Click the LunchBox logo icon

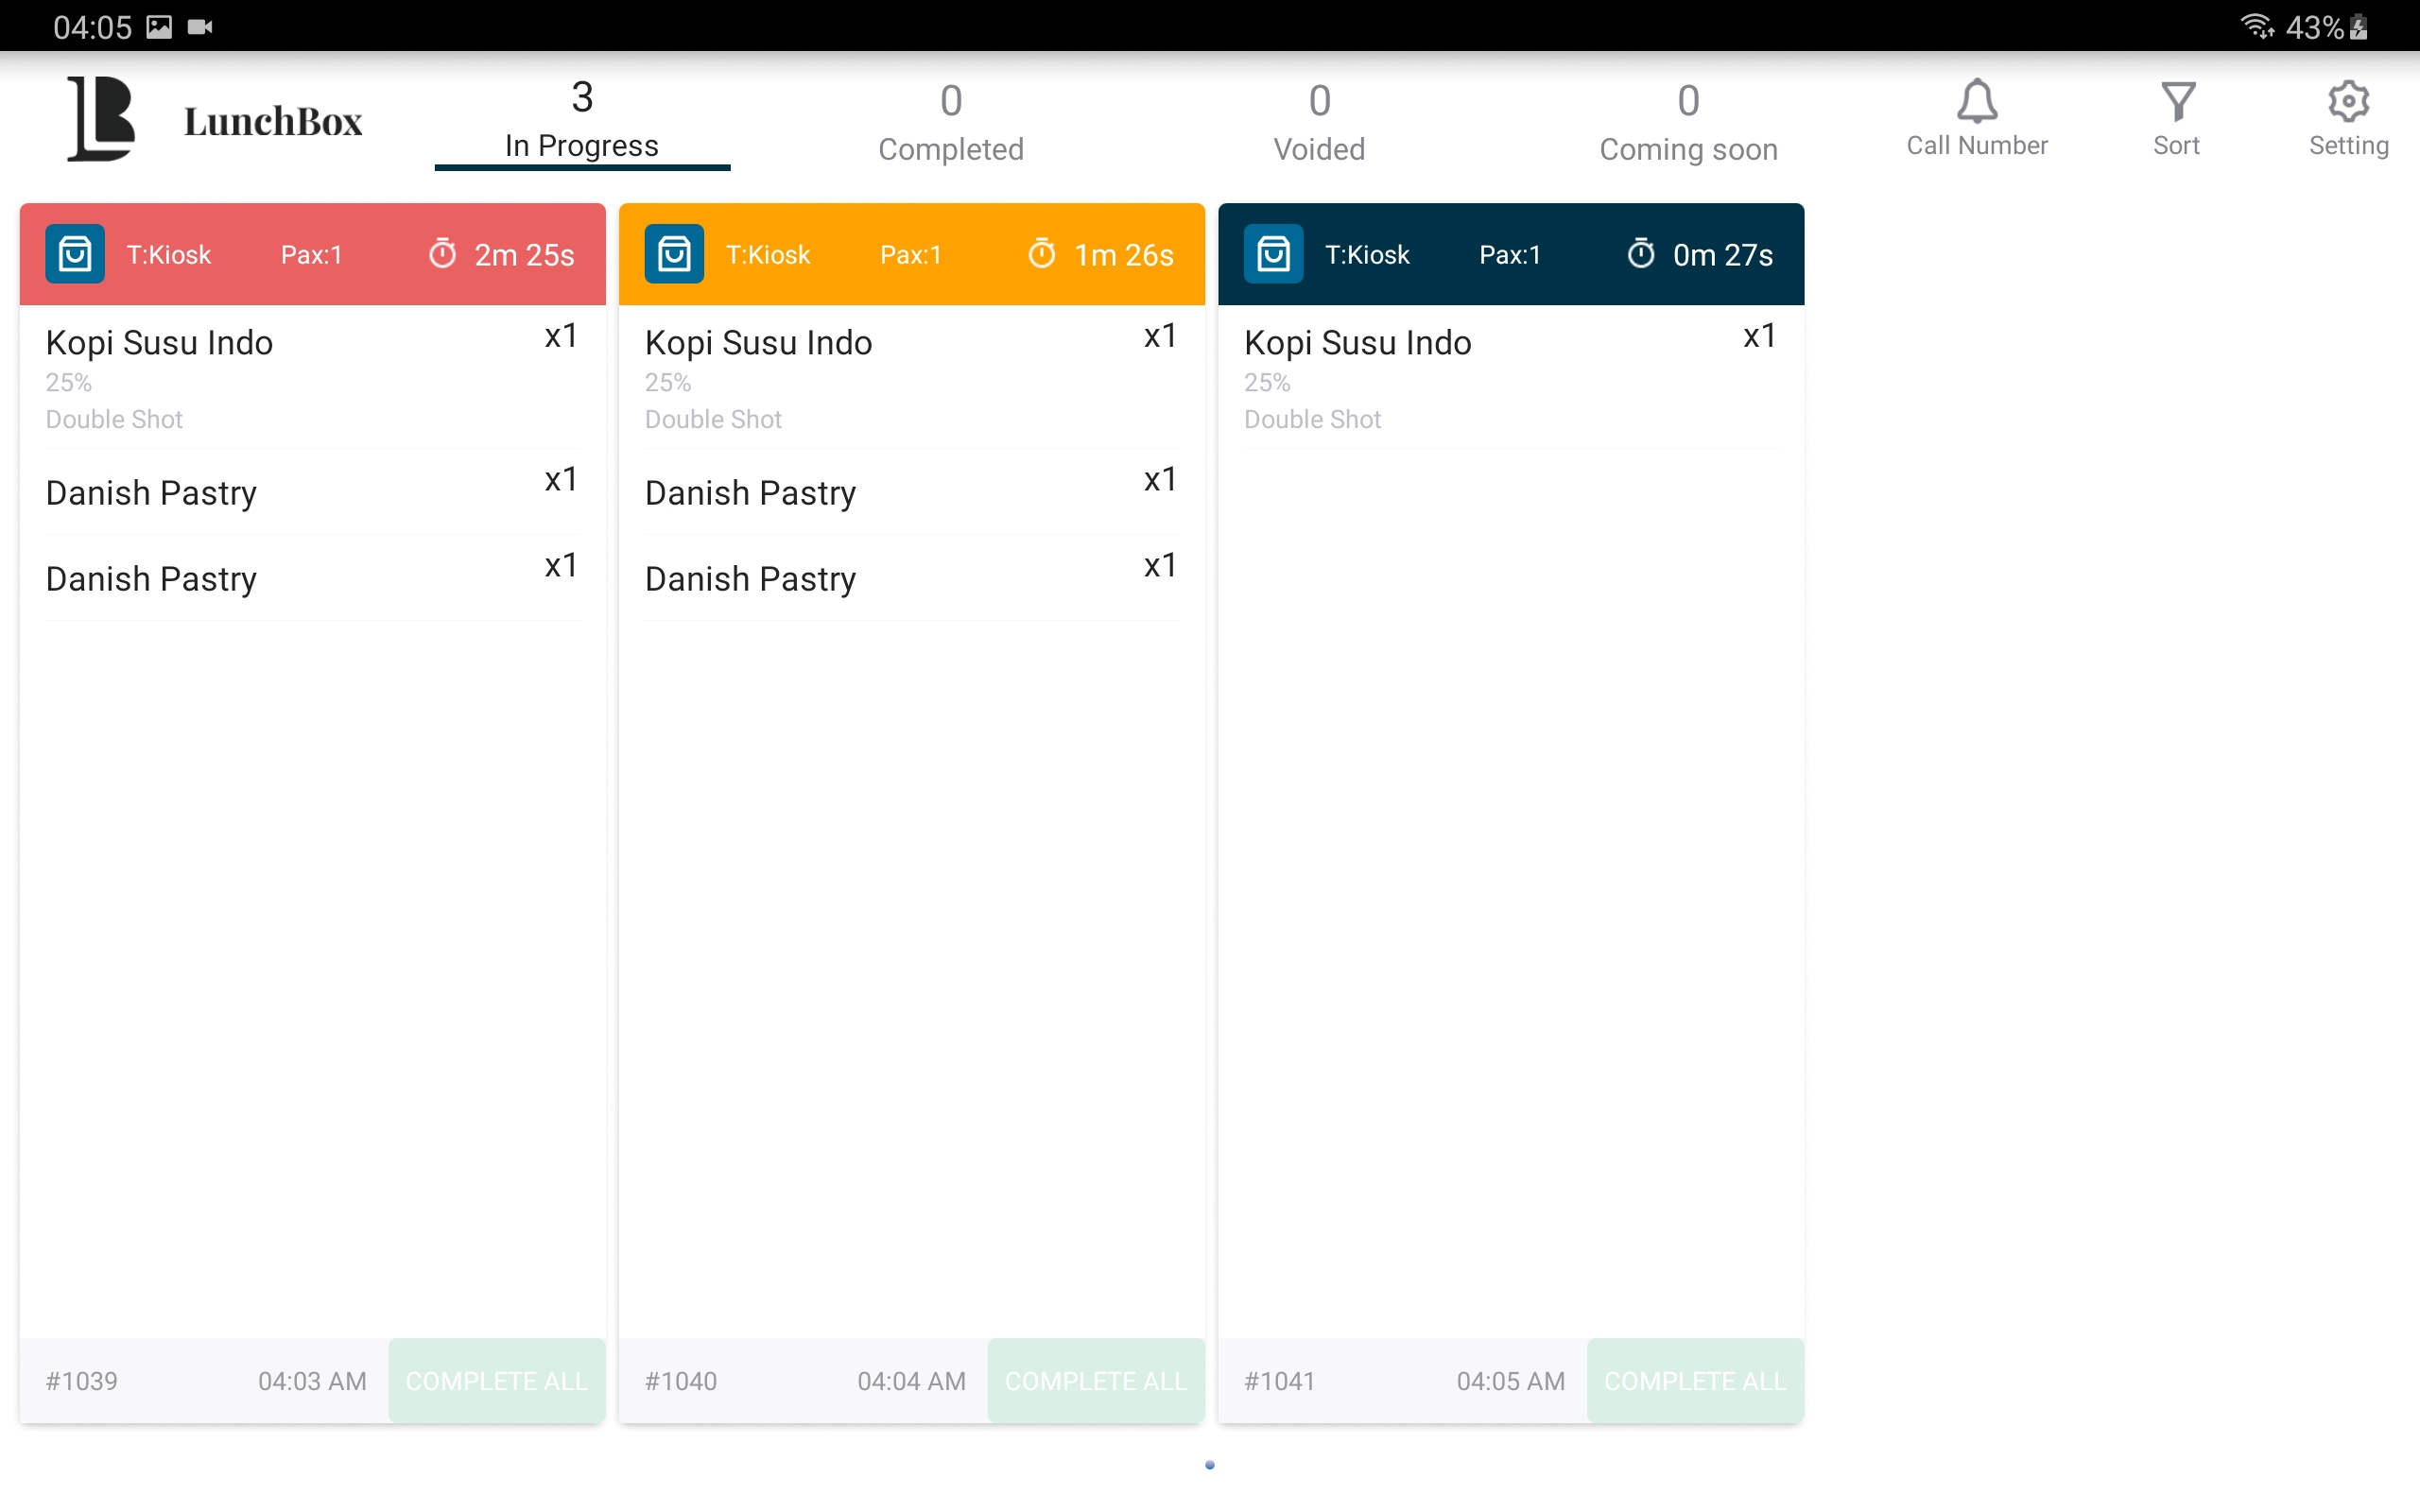click(101, 119)
